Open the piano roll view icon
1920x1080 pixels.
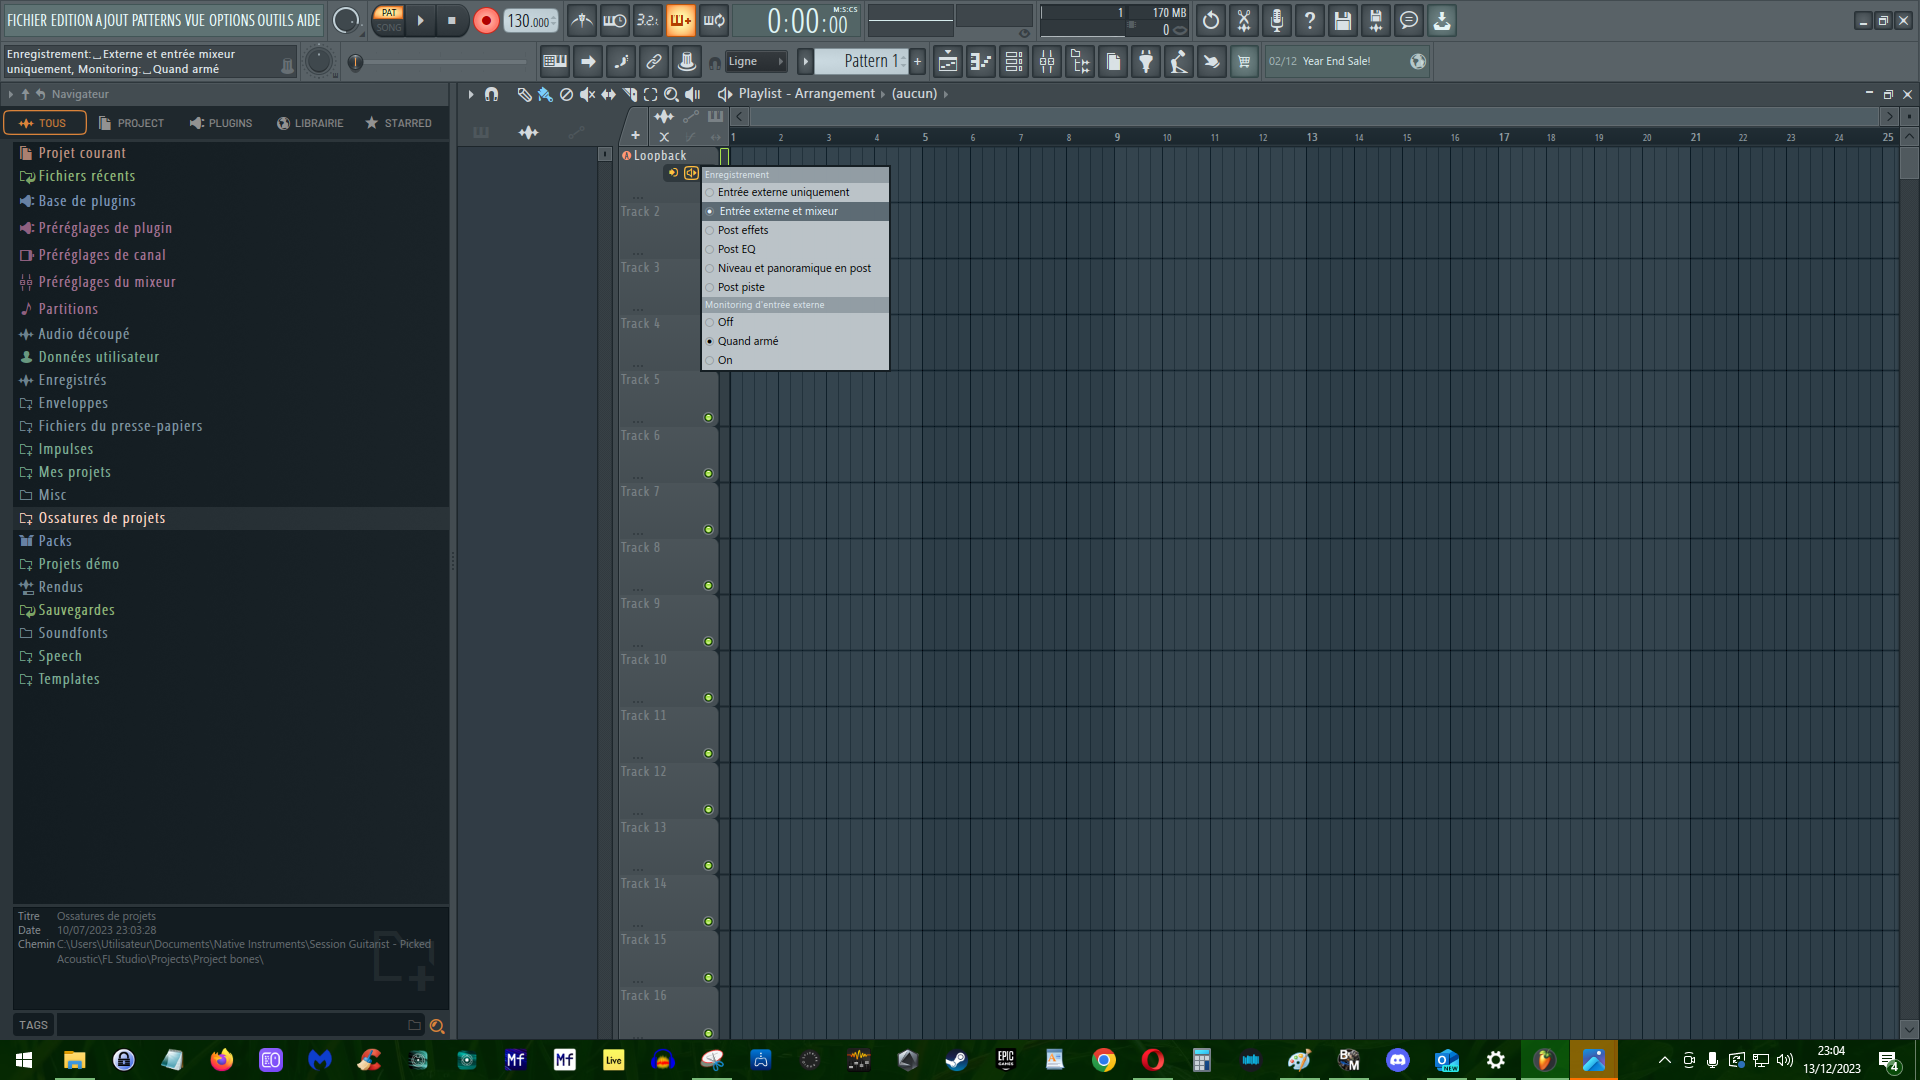(981, 62)
